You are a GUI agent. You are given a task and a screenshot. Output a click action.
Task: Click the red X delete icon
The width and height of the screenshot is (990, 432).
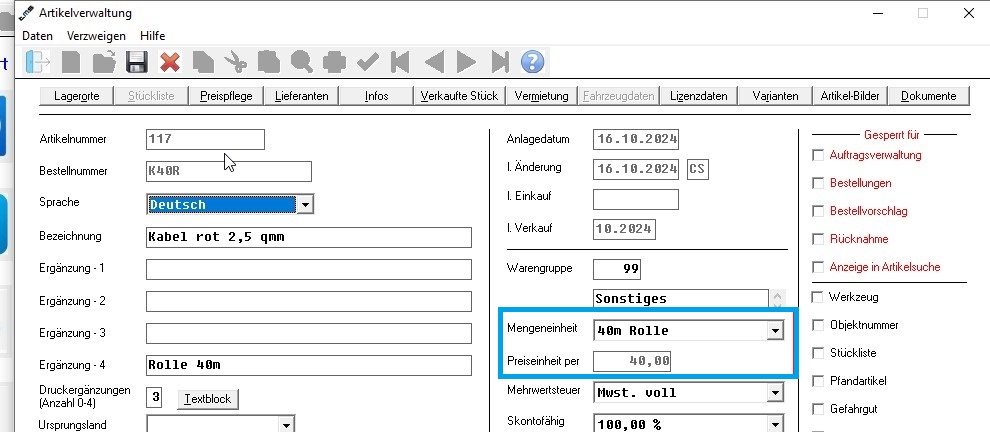click(170, 62)
